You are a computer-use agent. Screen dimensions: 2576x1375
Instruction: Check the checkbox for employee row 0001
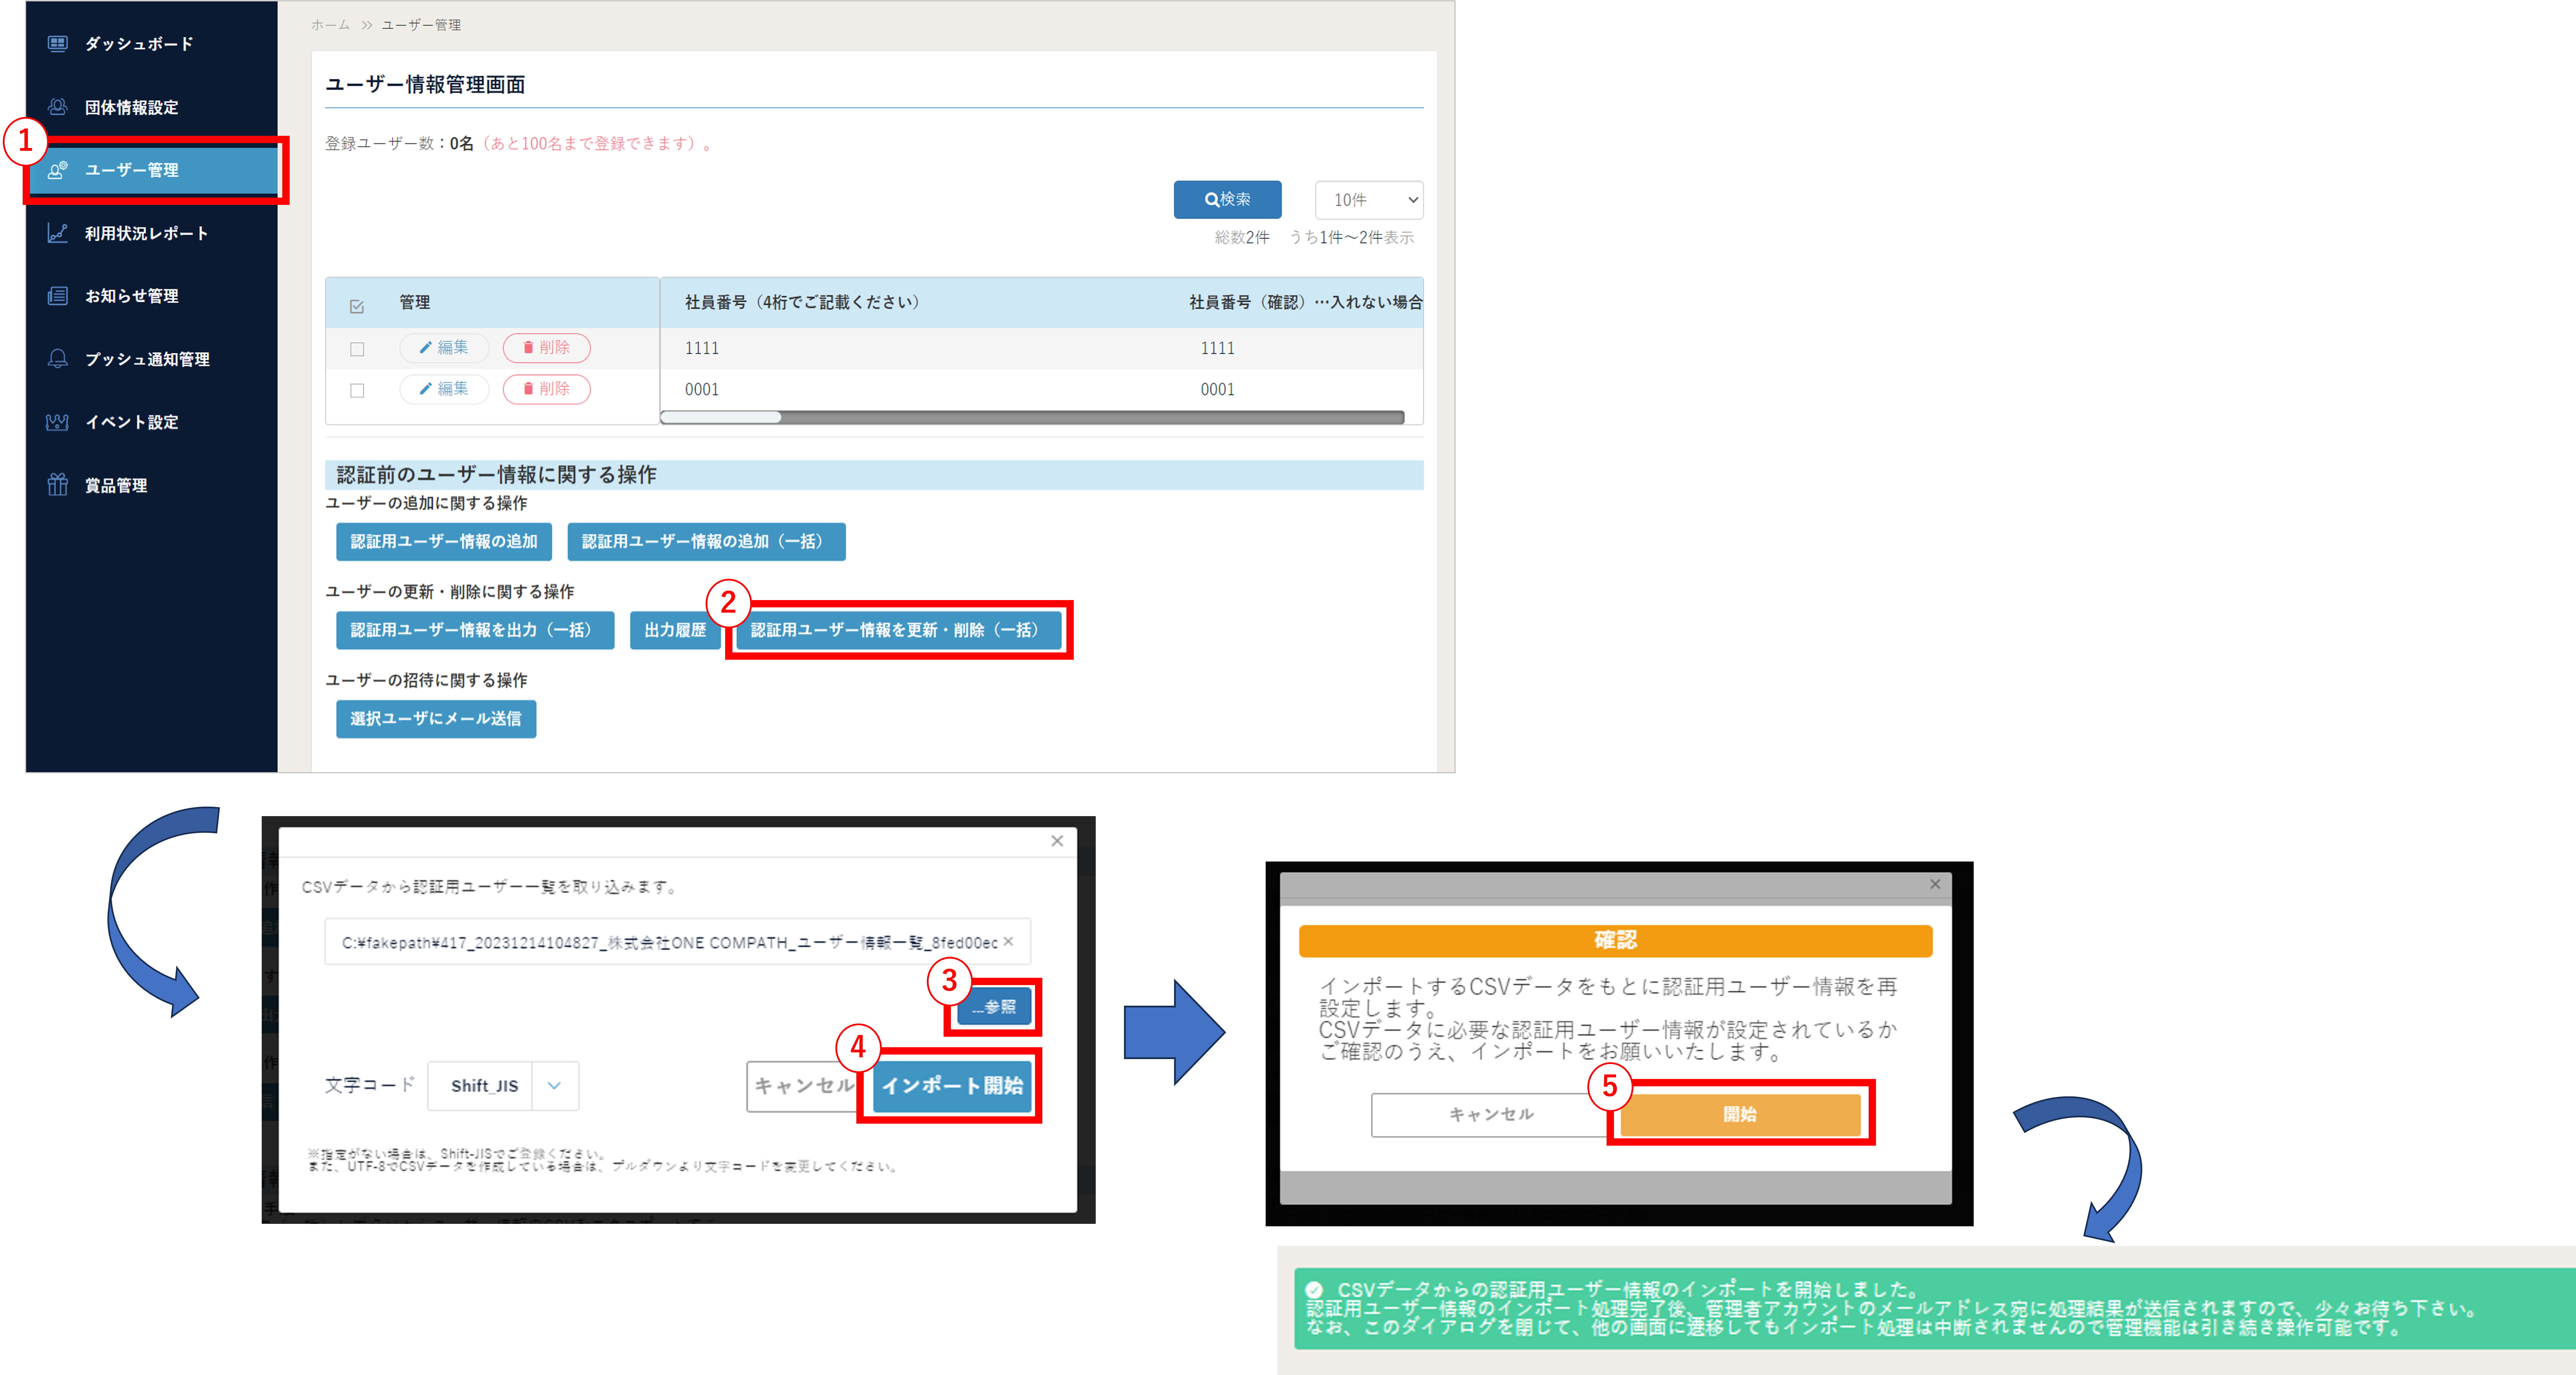click(357, 390)
